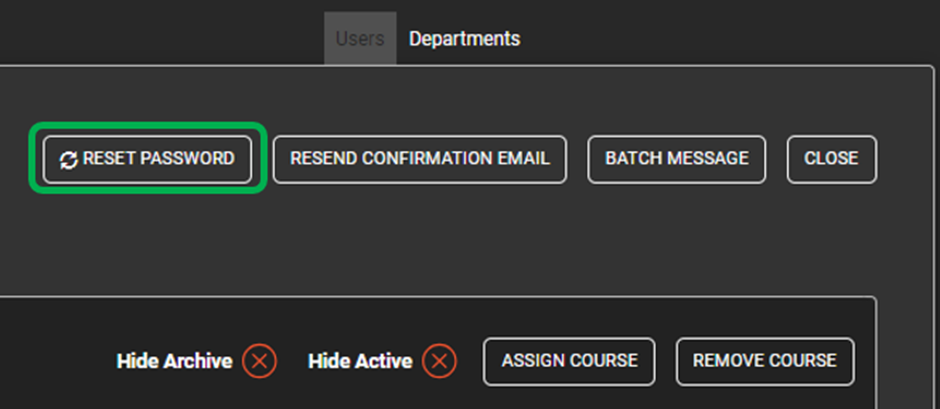Click the circular arrows icon on Reset Password
Viewport: 940px width, 409px height.
[x=69, y=160]
